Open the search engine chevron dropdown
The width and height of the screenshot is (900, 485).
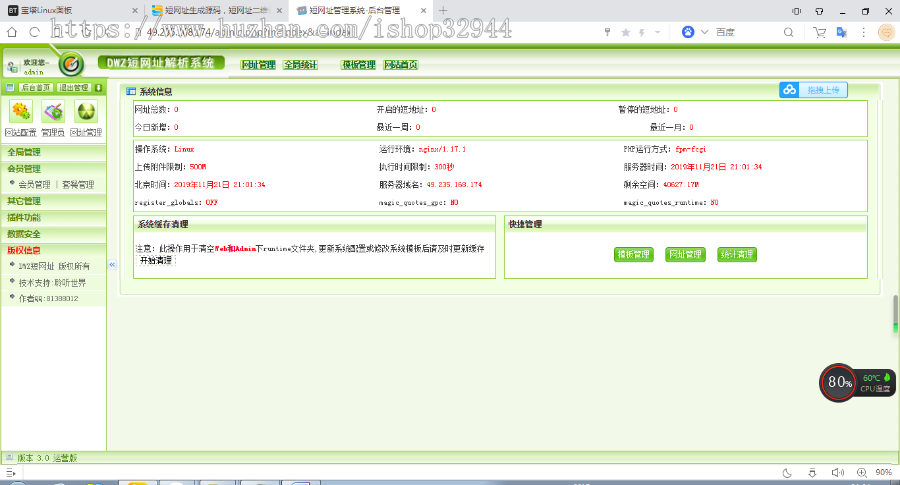704,32
